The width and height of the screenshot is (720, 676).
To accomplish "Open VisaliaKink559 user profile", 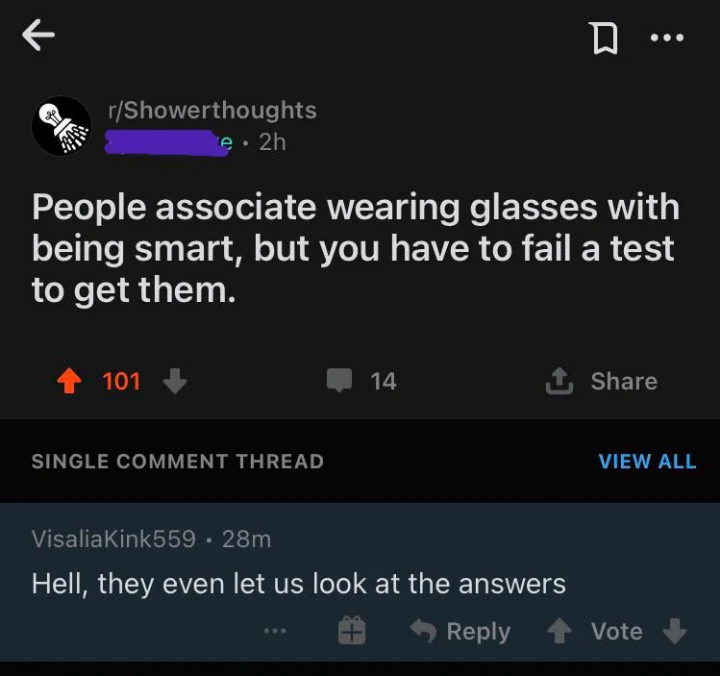I will click(x=114, y=539).
